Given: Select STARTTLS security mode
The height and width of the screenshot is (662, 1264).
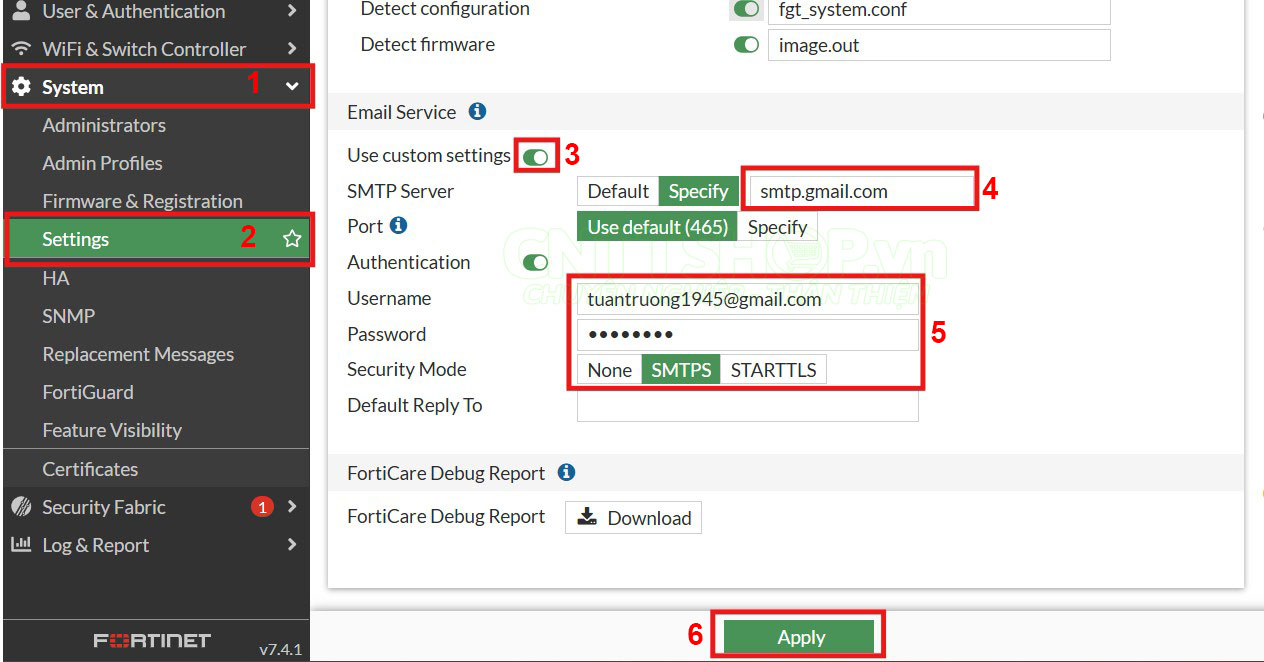Looking at the screenshot, I should tap(773, 369).
